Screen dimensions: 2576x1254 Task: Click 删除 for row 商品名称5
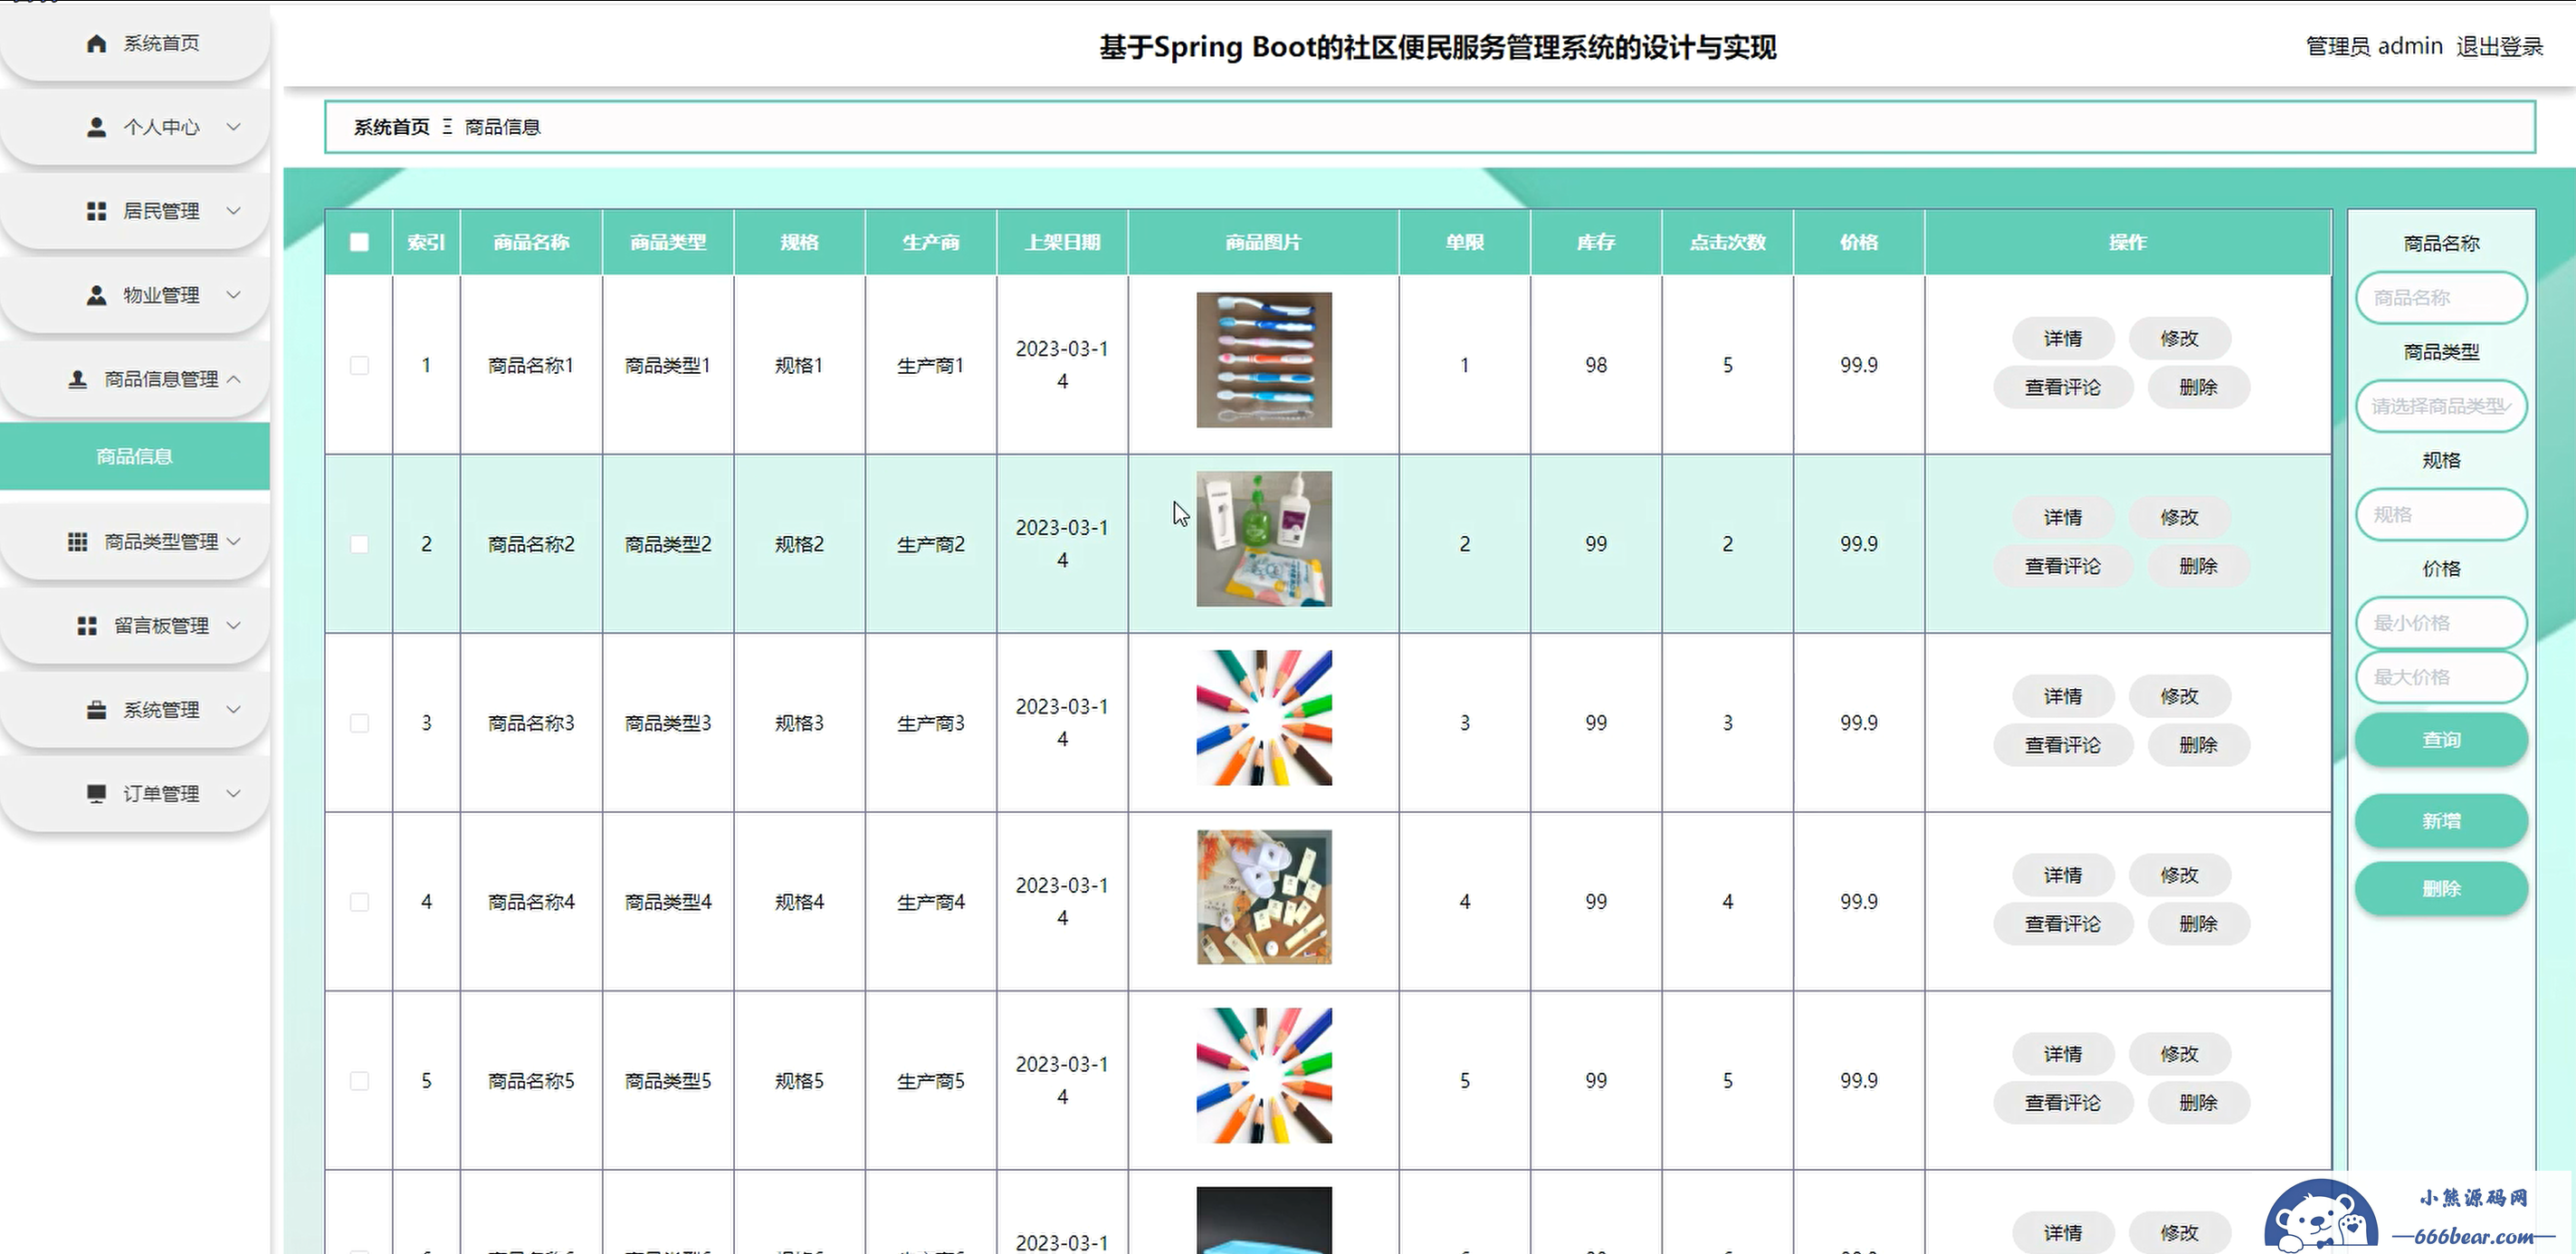pyautogui.click(x=2198, y=1103)
